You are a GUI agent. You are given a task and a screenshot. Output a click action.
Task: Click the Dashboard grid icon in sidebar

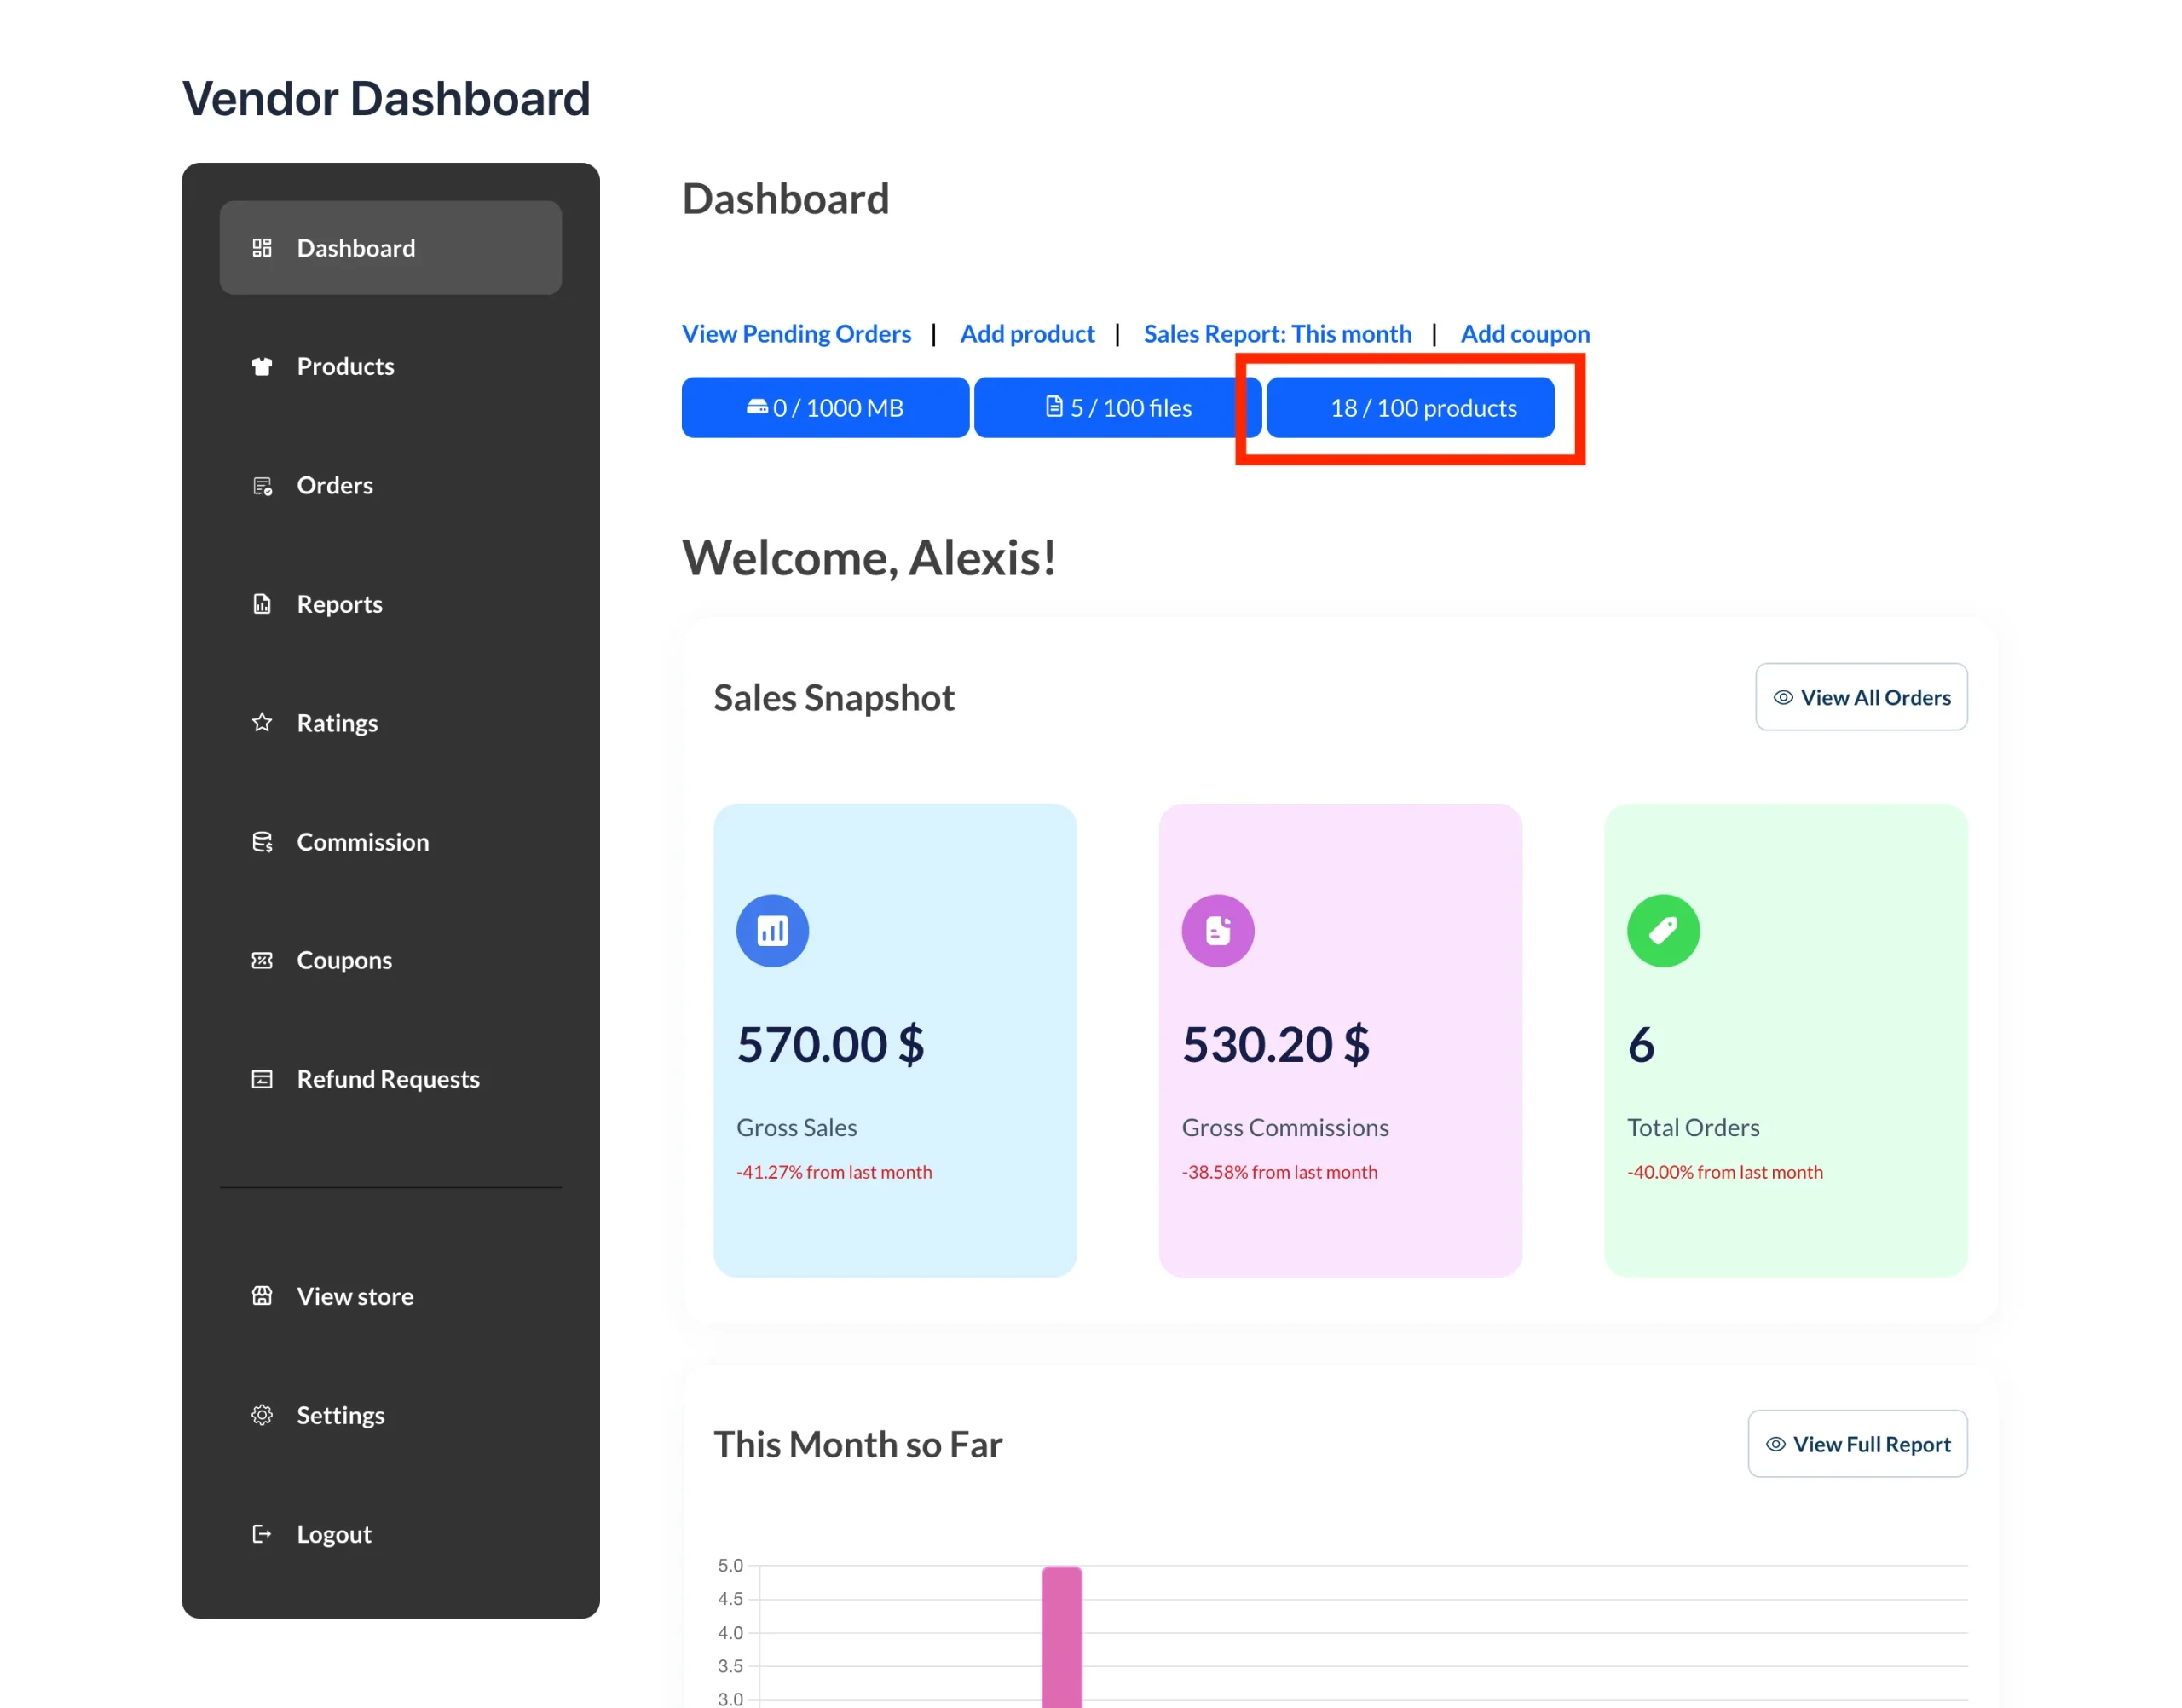point(262,248)
